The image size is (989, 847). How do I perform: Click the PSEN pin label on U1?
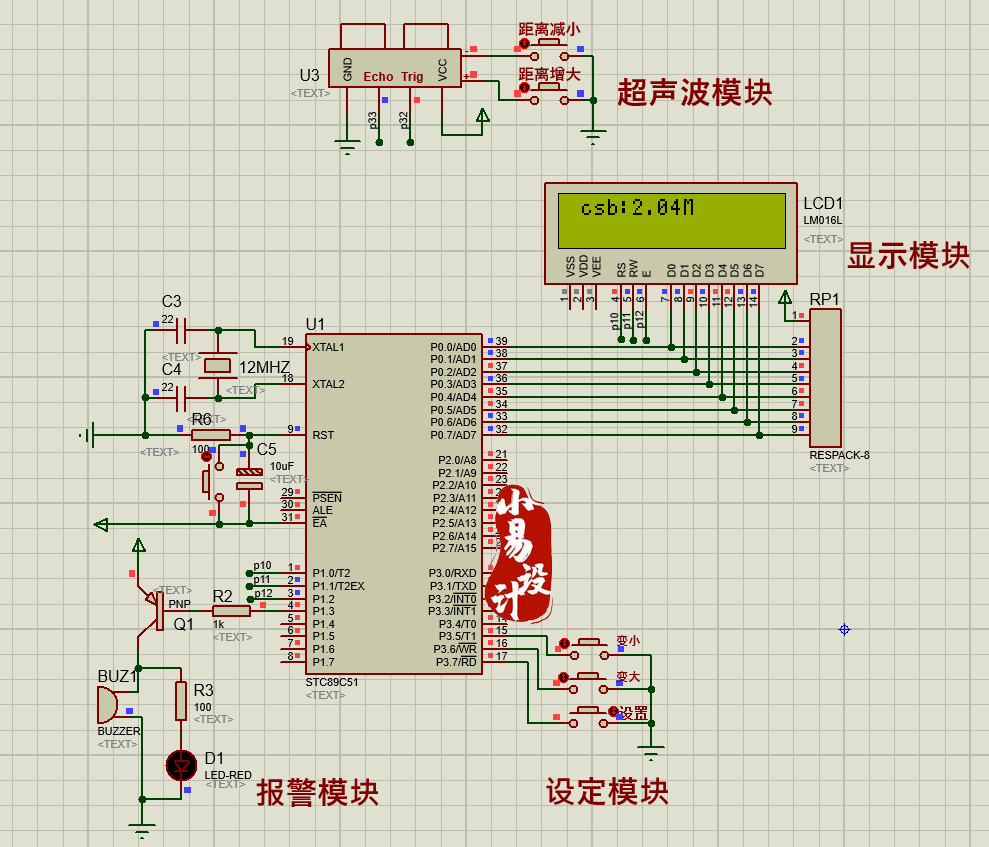[x=327, y=498]
